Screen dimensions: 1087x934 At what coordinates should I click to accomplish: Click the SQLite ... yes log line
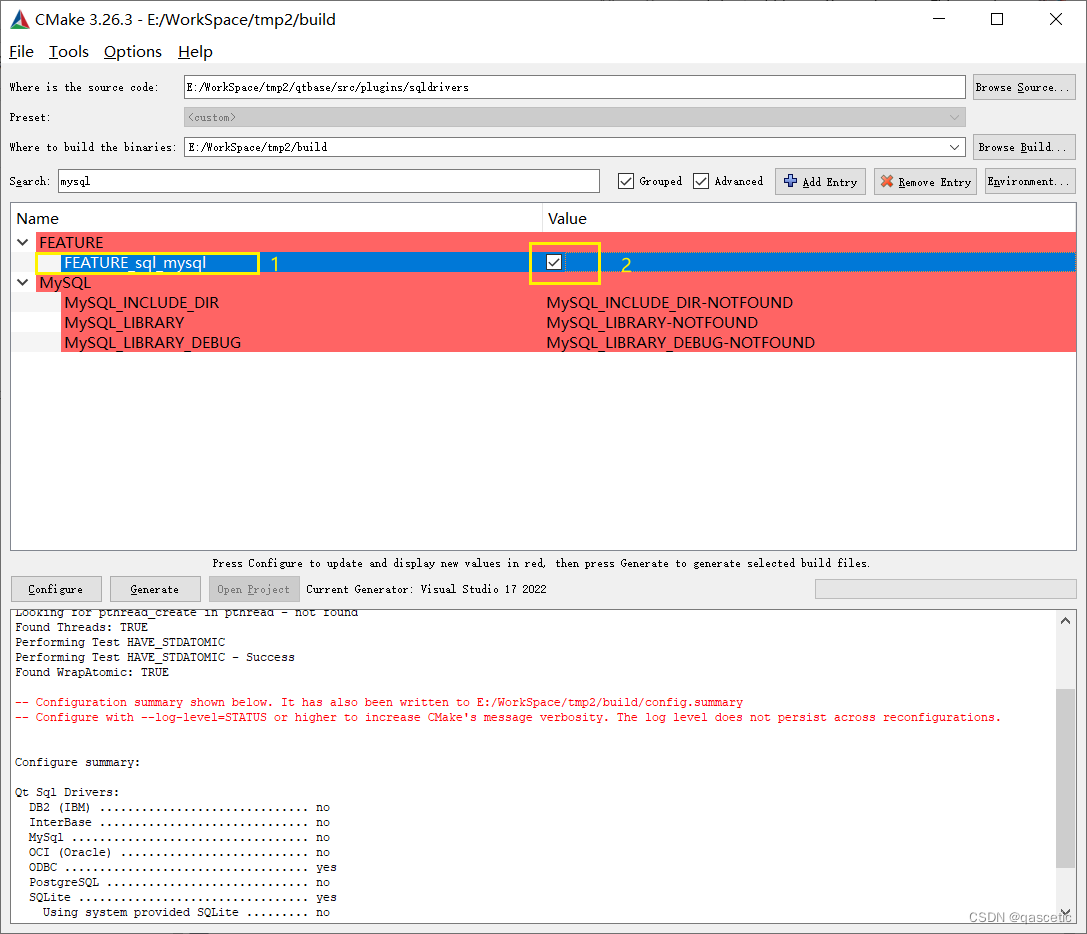click(x=183, y=897)
